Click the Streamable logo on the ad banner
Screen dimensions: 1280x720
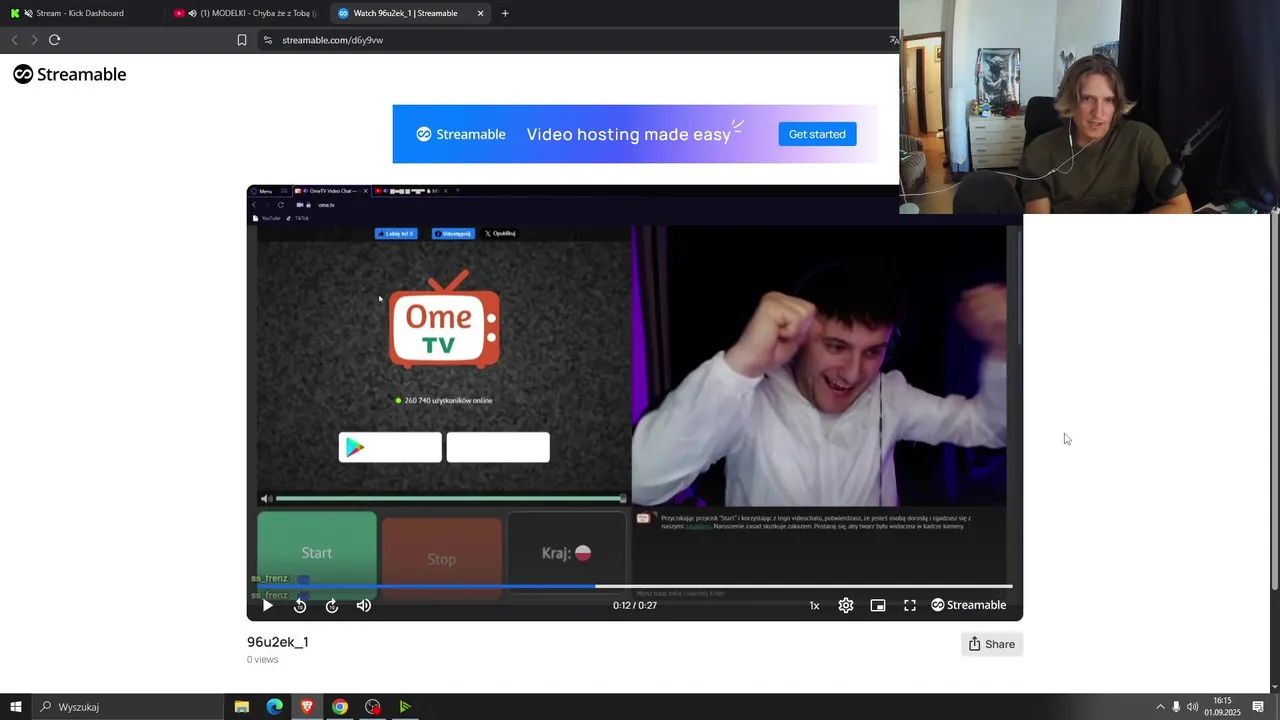pyautogui.click(x=461, y=134)
